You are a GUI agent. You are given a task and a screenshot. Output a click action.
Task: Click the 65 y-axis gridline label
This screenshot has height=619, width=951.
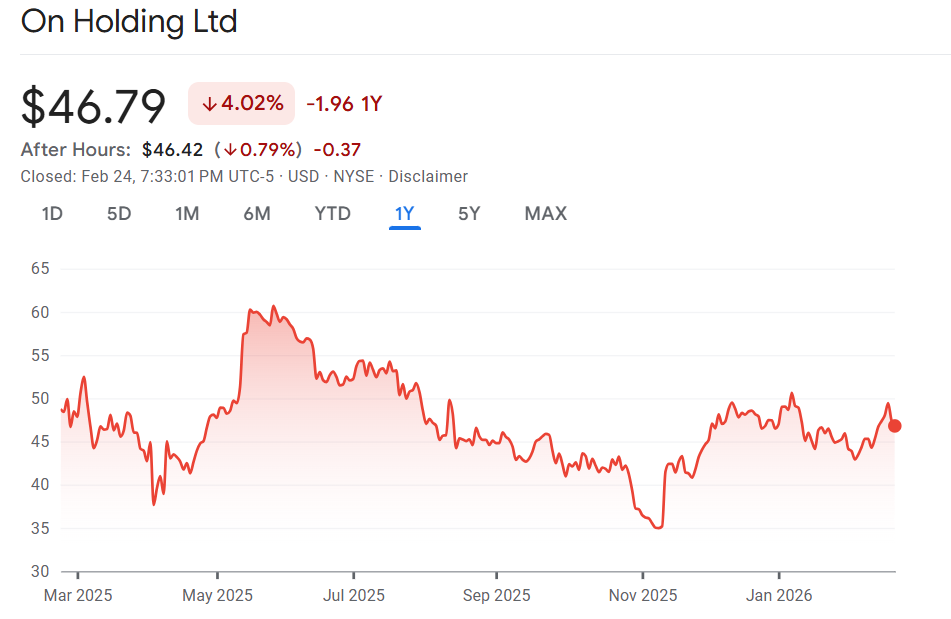pyautogui.click(x=40, y=269)
